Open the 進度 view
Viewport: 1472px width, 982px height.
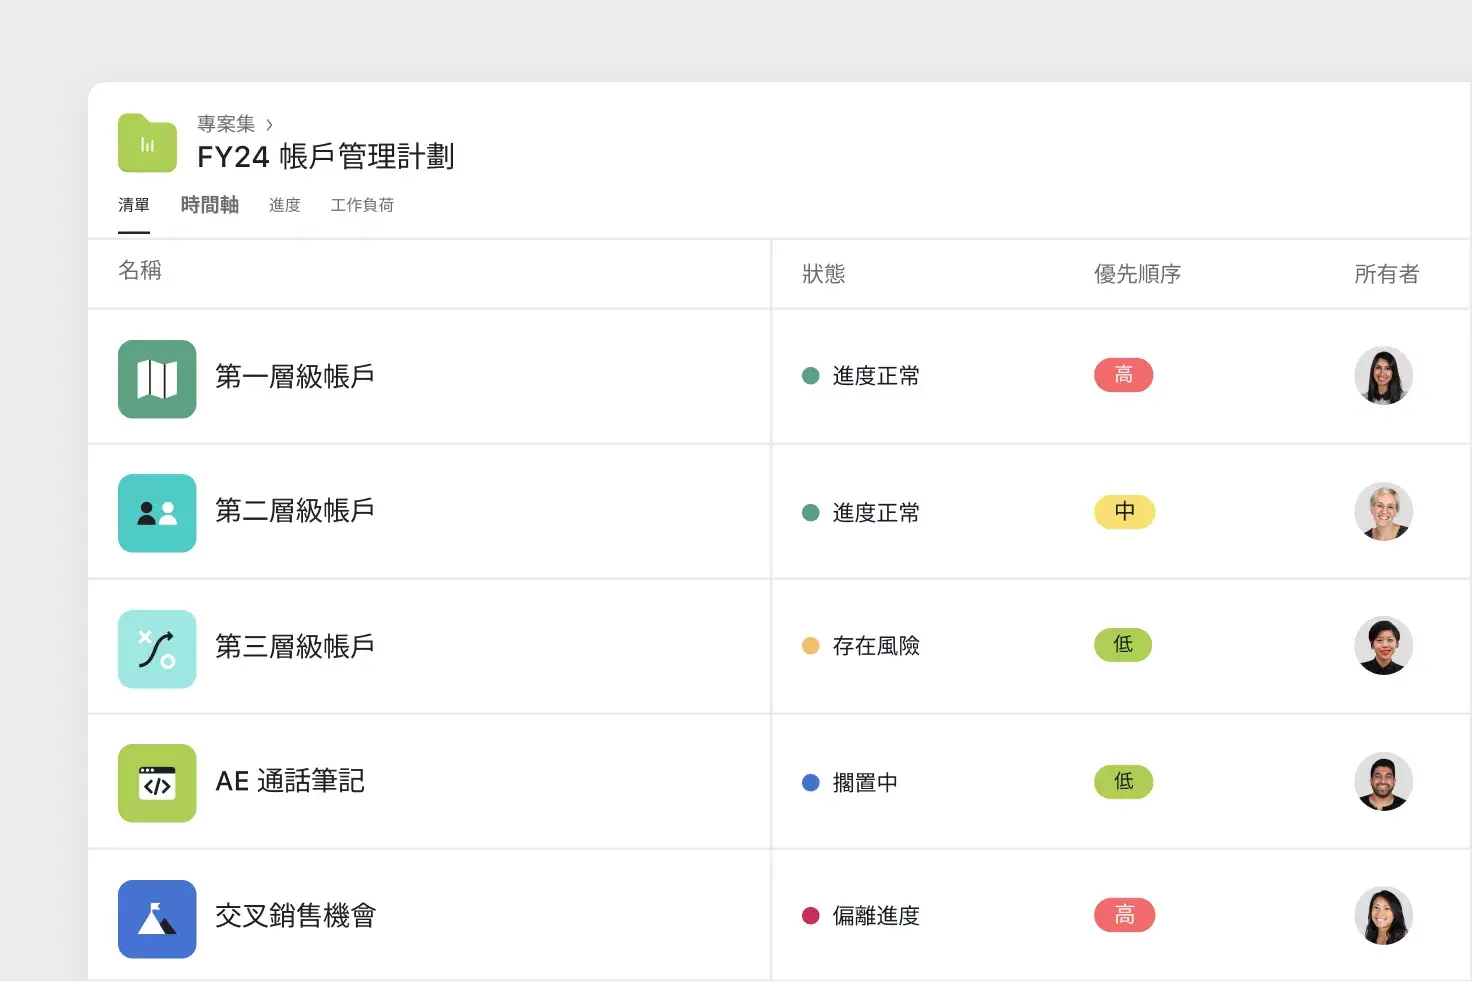[x=284, y=205]
